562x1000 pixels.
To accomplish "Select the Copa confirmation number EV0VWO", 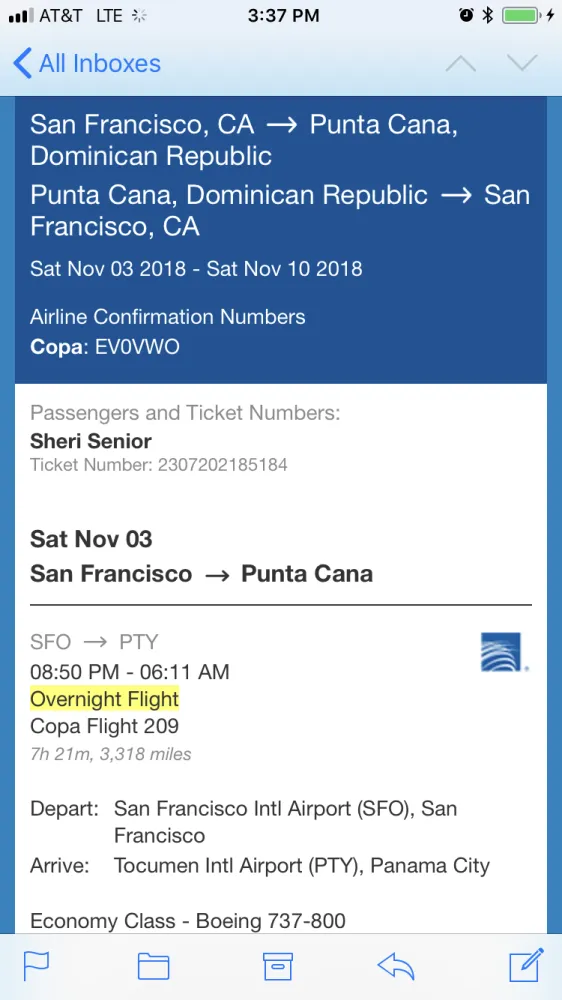I will 137,347.
